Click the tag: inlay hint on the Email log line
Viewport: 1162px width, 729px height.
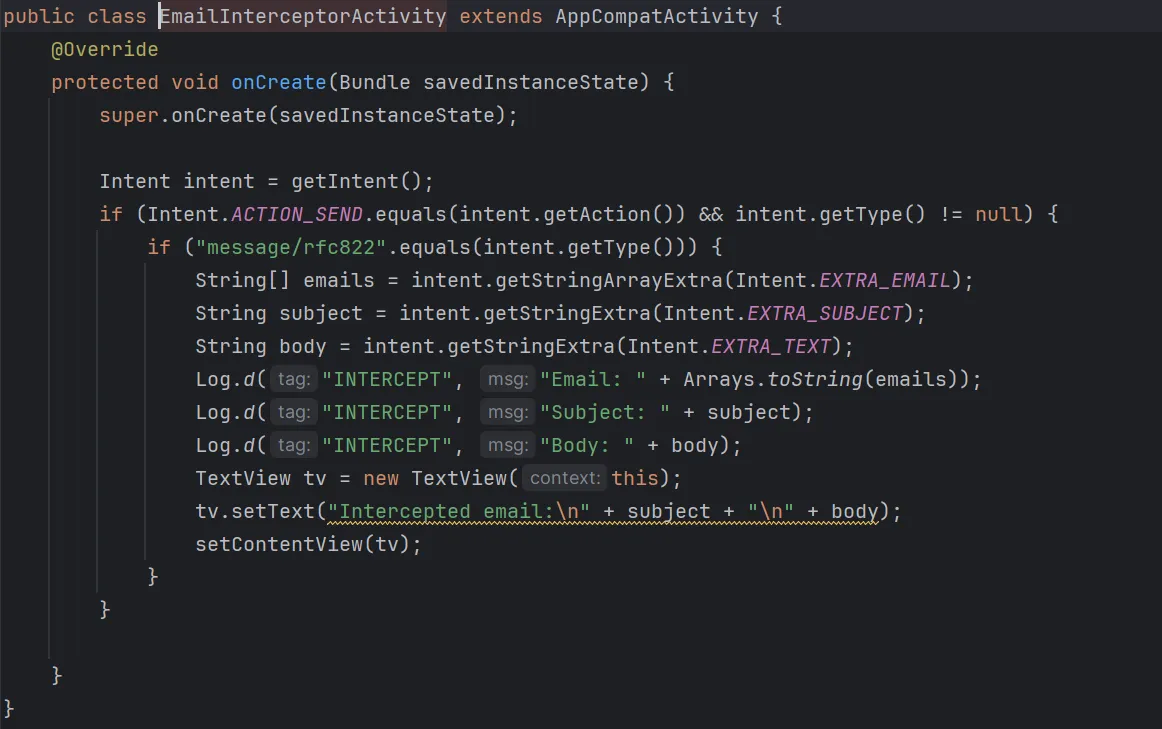(x=293, y=379)
